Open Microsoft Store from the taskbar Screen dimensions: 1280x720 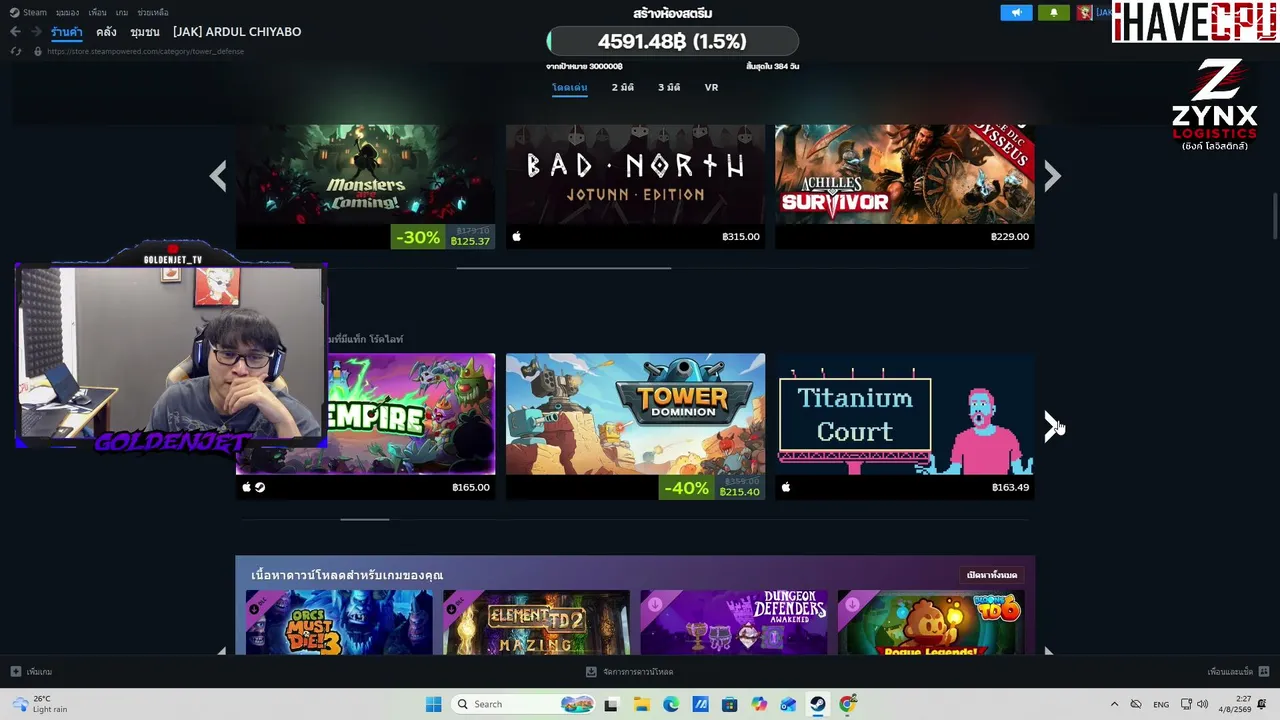pyautogui.click(x=729, y=704)
